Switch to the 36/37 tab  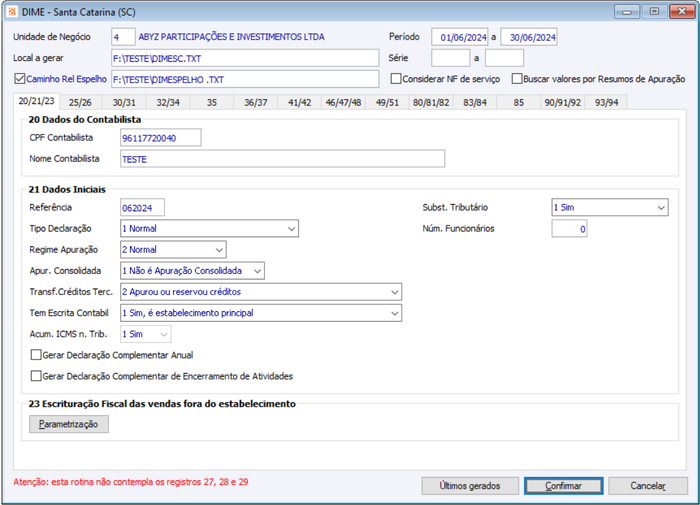(x=256, y=102)
